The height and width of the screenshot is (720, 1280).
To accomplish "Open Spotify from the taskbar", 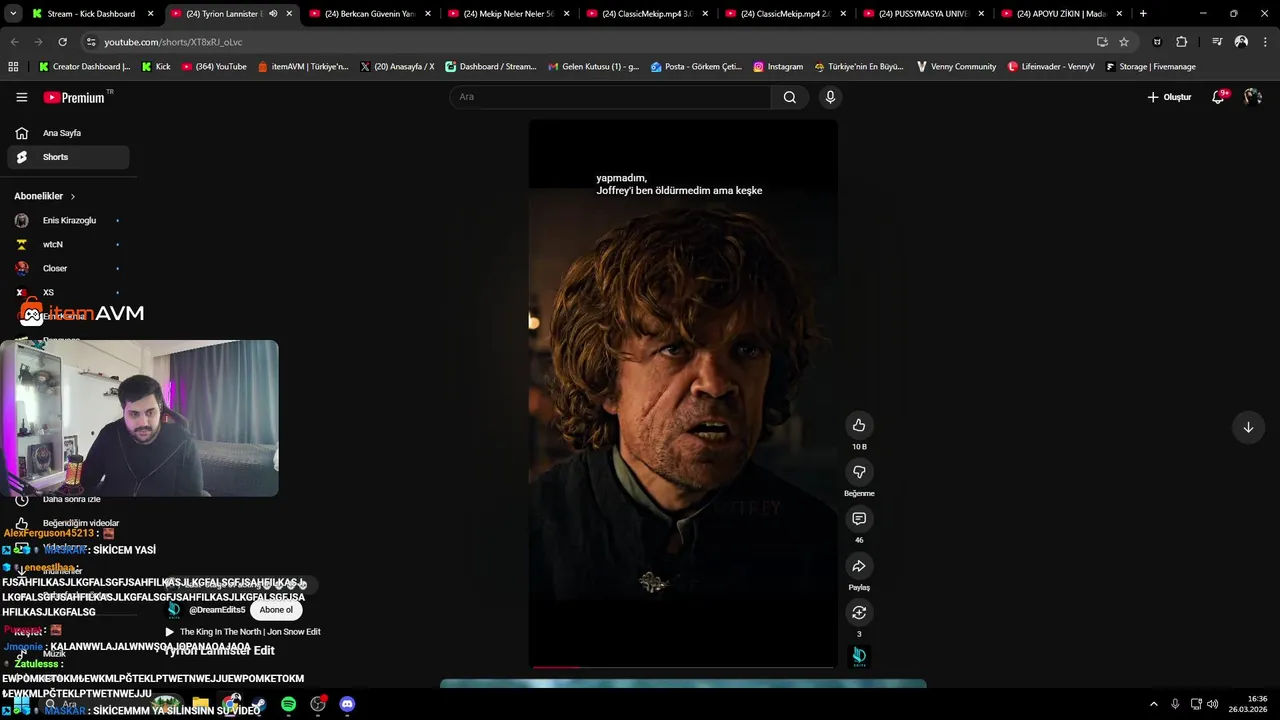I will (x=288, y=704).
